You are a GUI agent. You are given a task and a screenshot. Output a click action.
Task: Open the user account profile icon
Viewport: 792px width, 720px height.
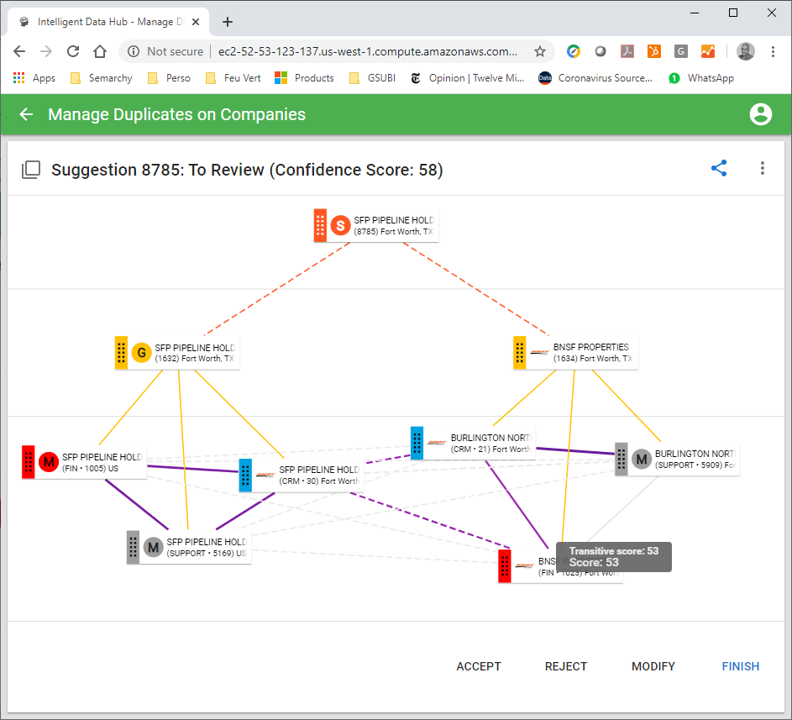[760, 114]
